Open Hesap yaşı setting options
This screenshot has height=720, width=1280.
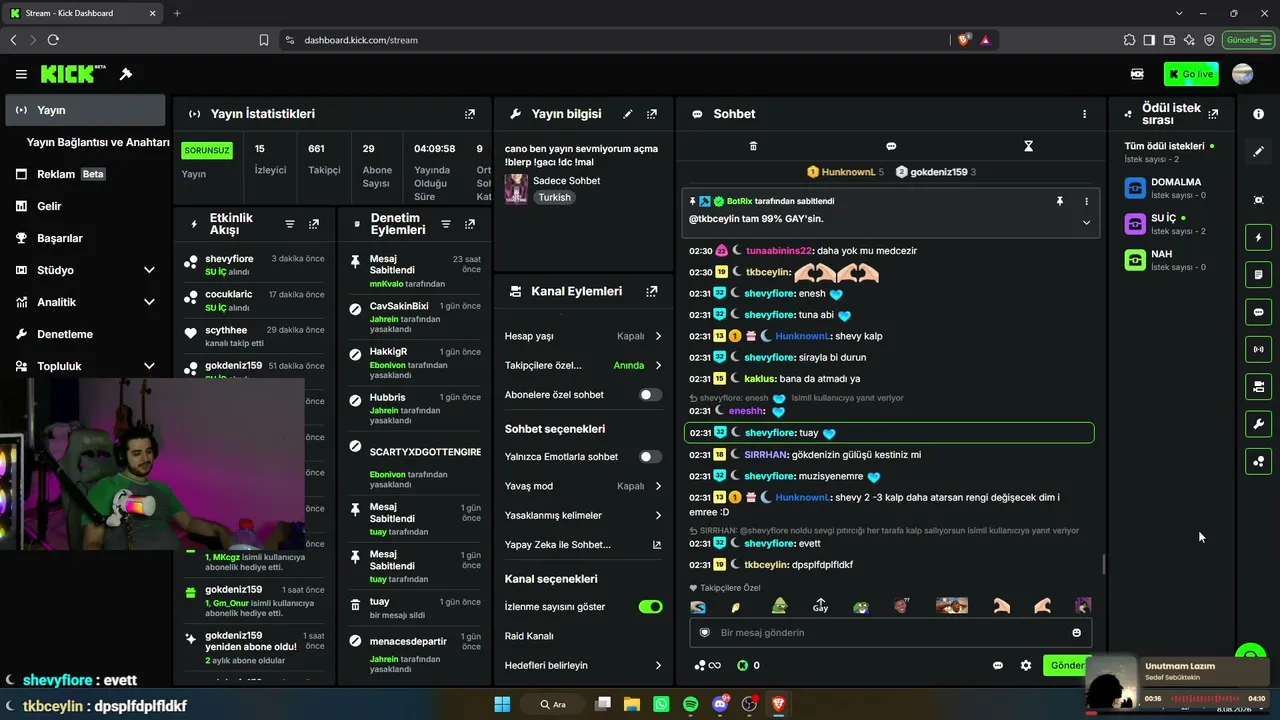pos(584,336)
